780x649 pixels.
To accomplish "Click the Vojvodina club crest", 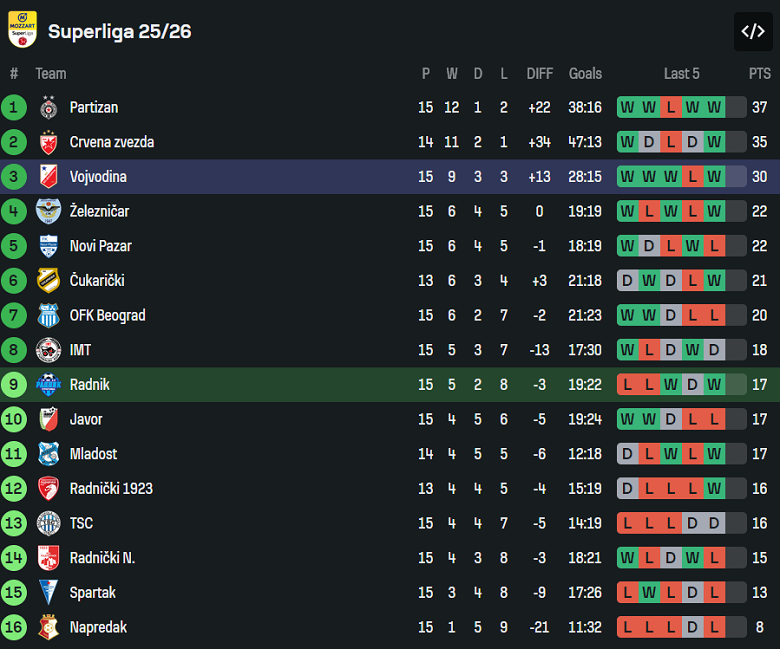I will (x=48, y=177).
